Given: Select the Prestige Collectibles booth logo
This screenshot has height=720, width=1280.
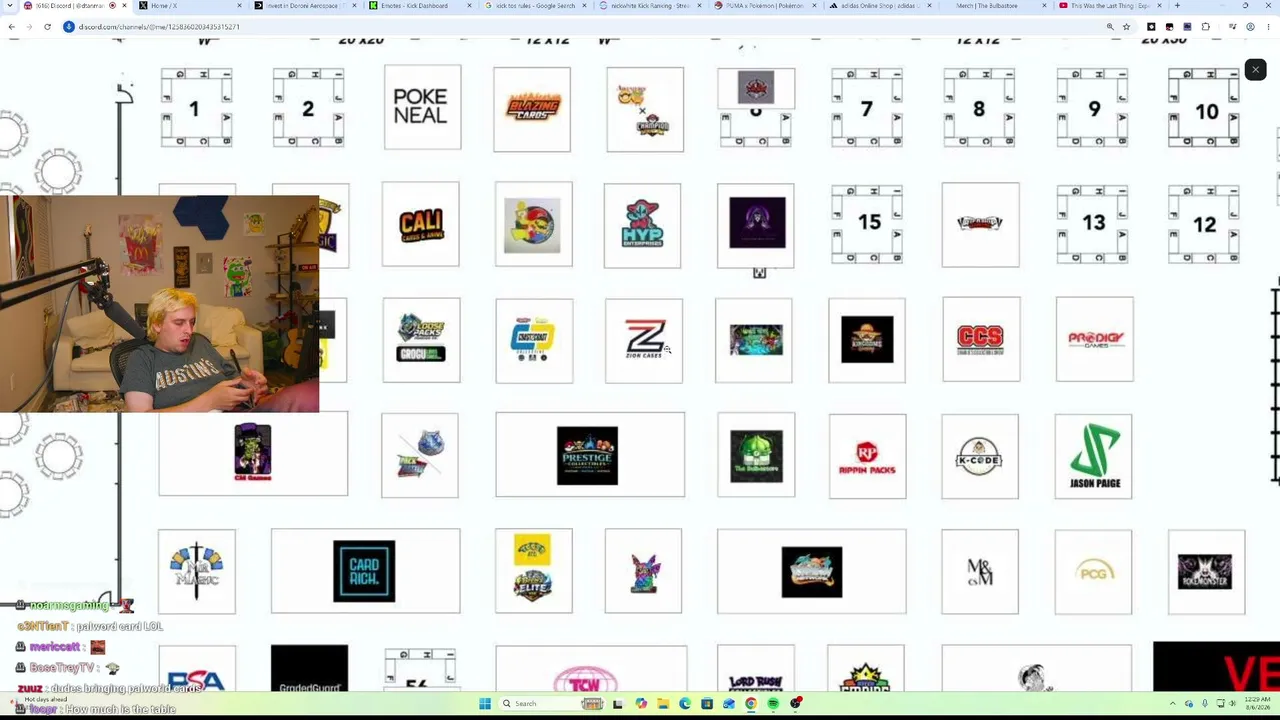Looking at the screenshot, I should [588, 455].
